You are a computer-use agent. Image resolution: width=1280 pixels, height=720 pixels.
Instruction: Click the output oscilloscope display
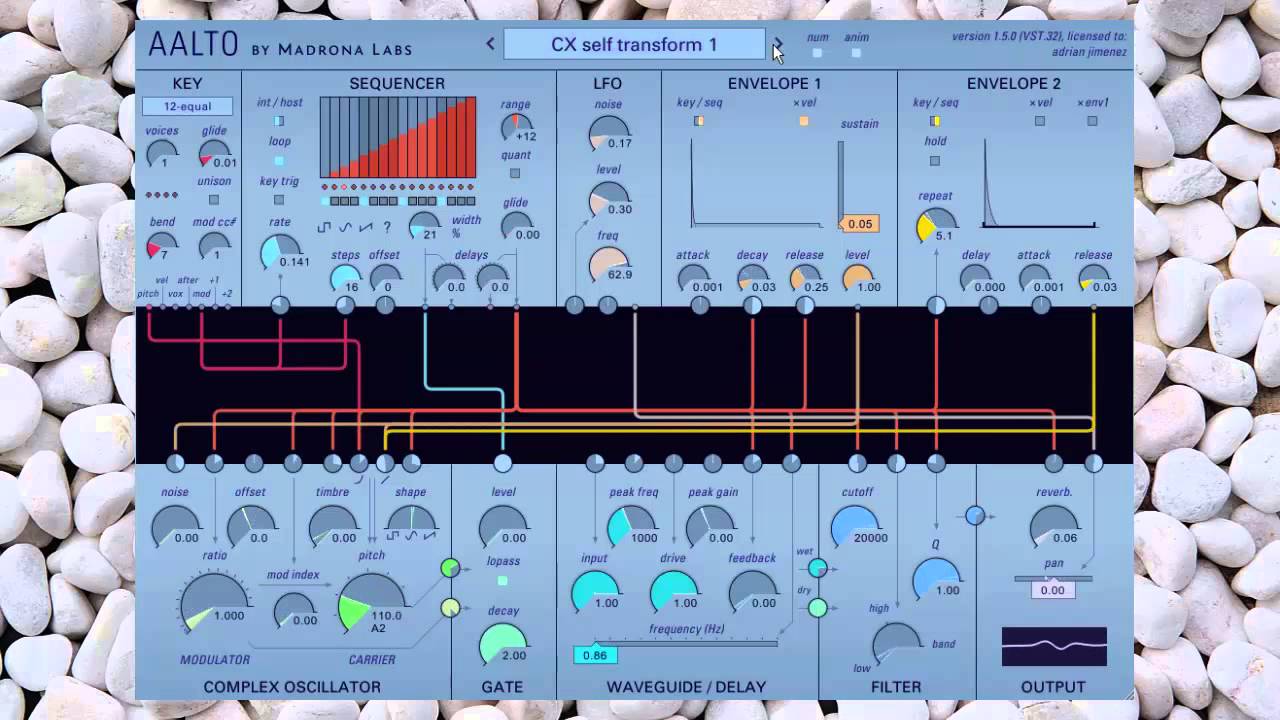(x=1054, y=646)
